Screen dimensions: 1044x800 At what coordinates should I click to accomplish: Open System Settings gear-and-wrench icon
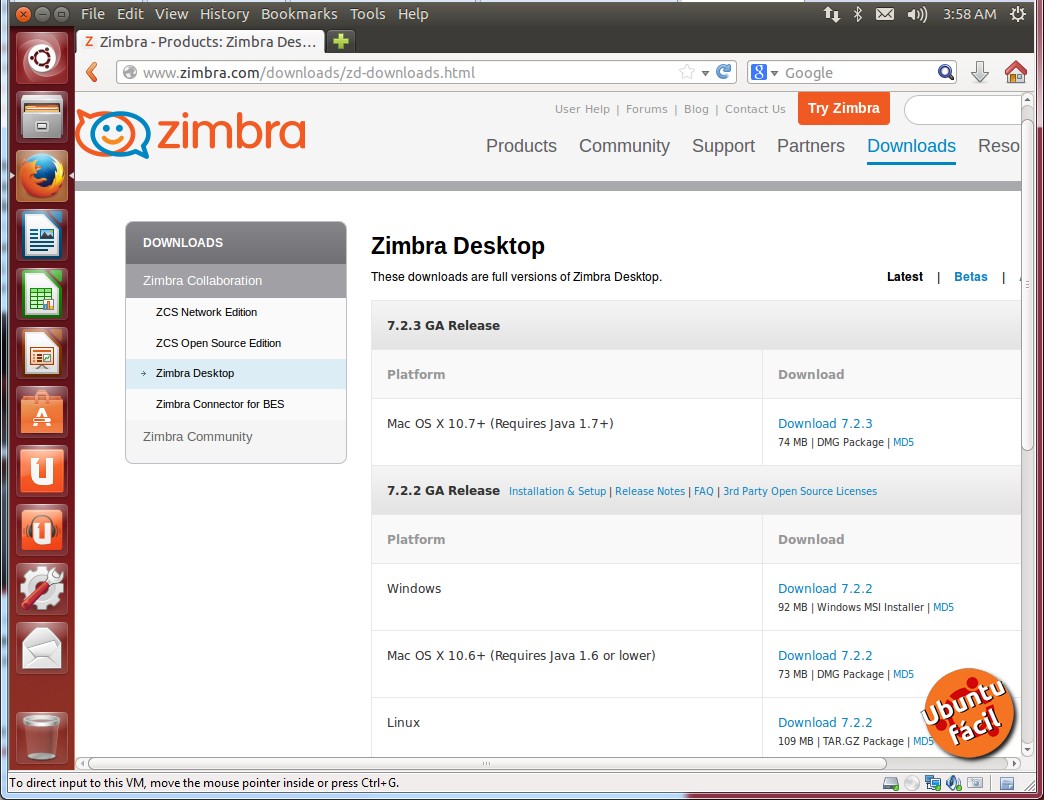coord(42,588)
